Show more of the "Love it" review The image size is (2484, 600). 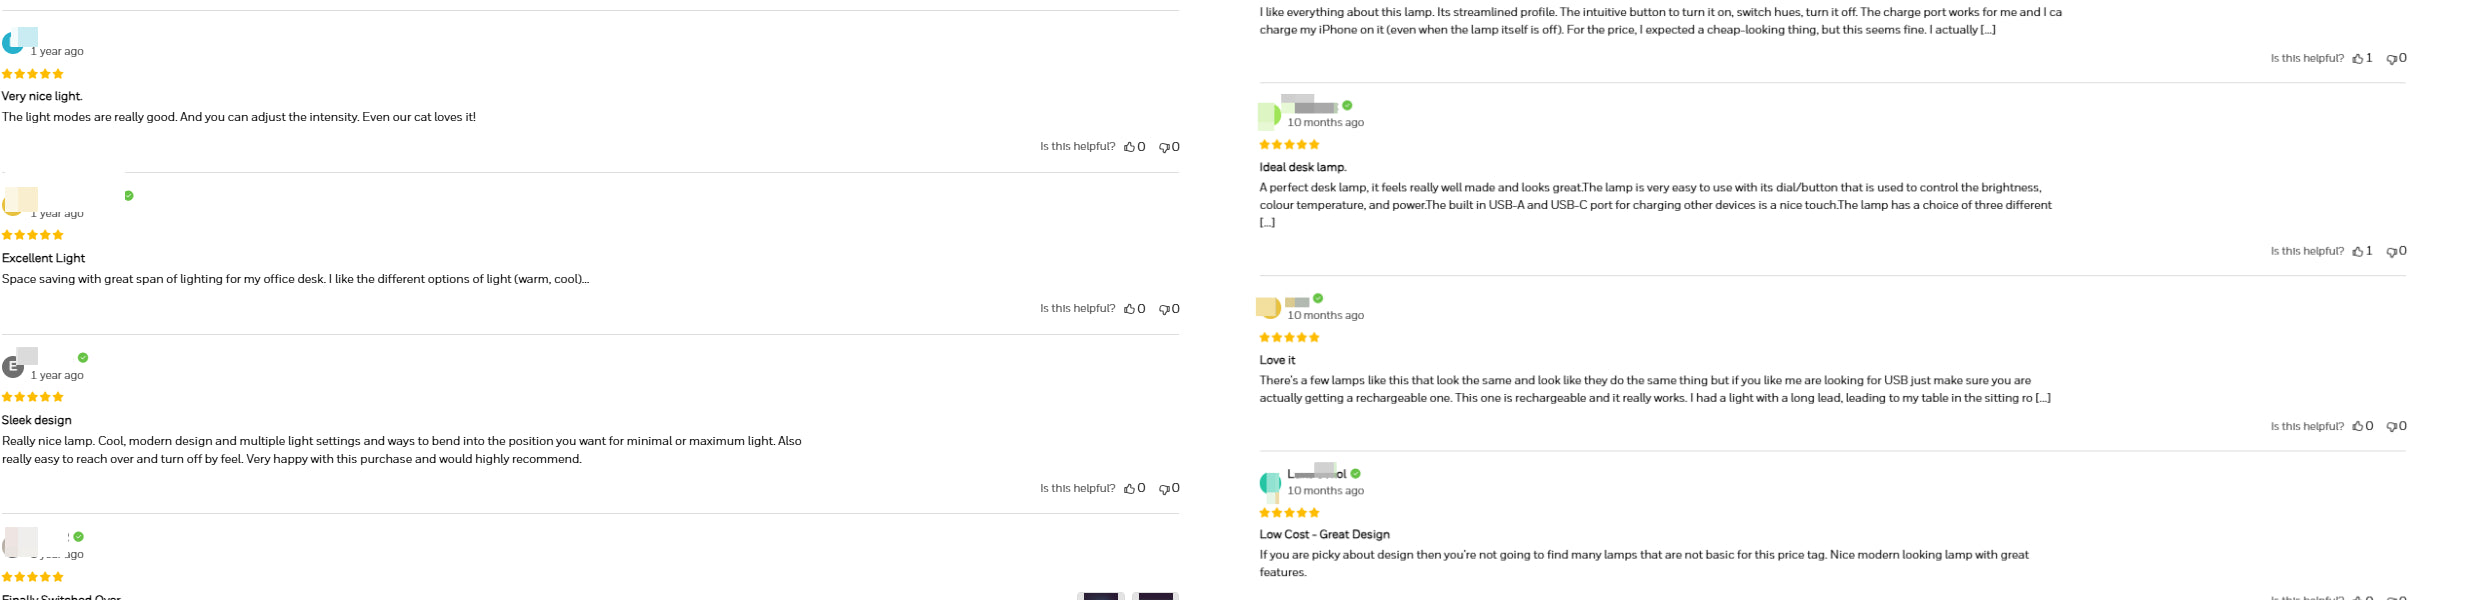tap(2043, 398)
